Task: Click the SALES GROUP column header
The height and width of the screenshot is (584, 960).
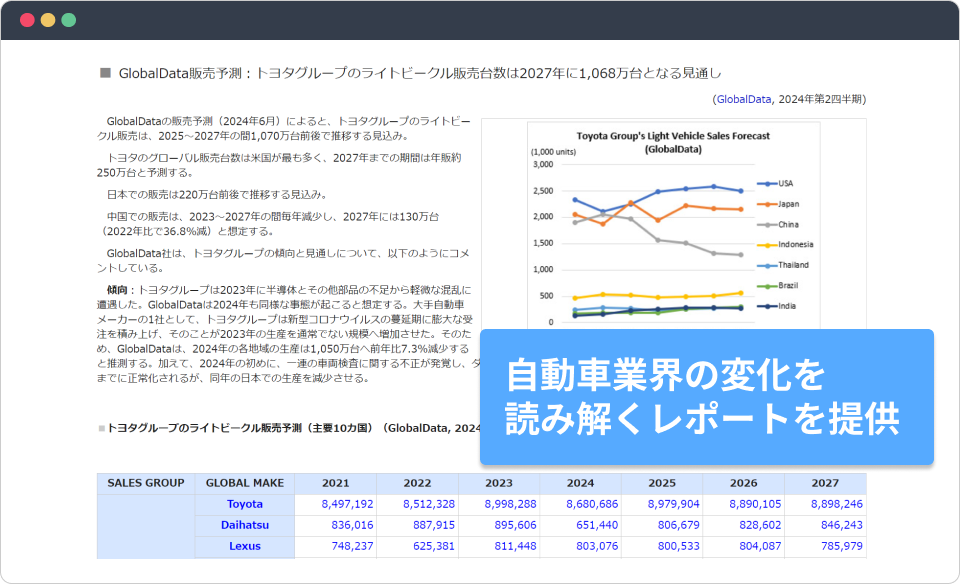Action: point(146,483)
